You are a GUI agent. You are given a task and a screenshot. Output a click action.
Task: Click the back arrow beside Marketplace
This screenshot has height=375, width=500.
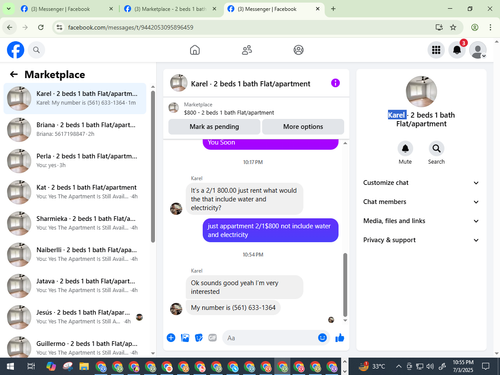tap(14, 74)
